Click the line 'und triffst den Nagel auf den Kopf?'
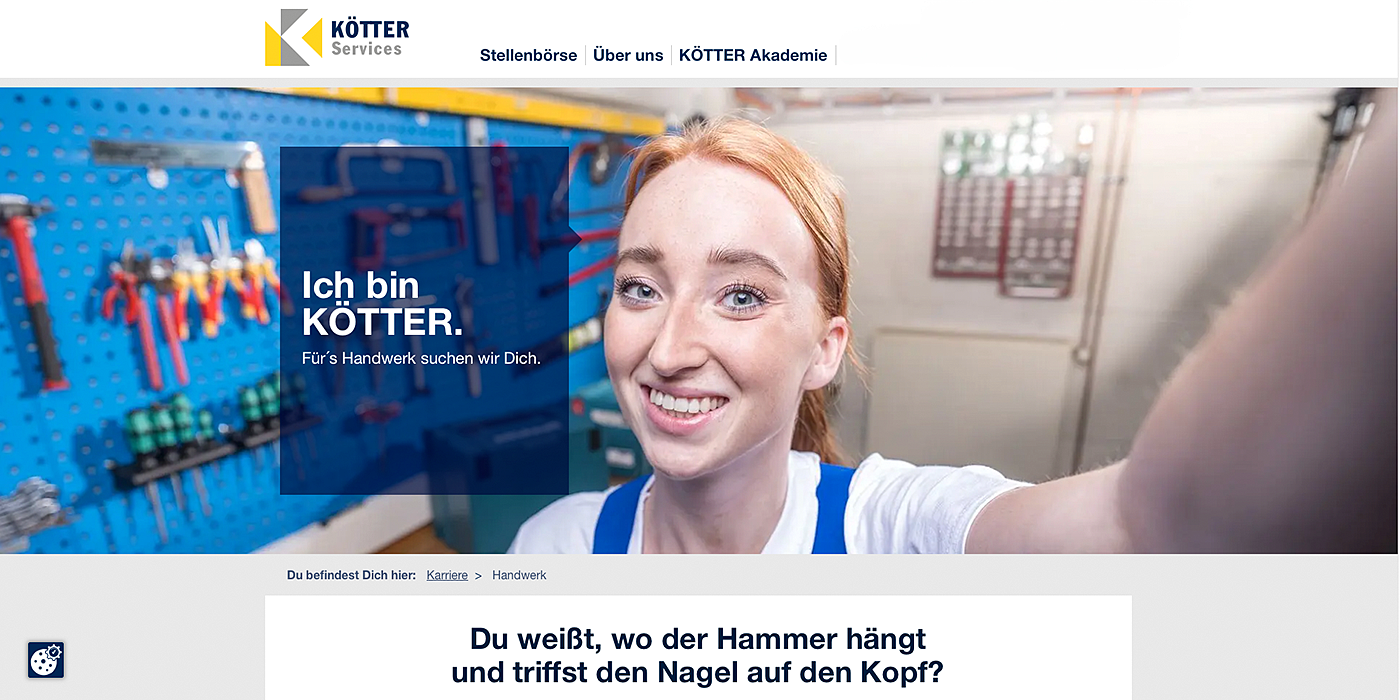Screen dimensions: 1400x700 [698, 672]
